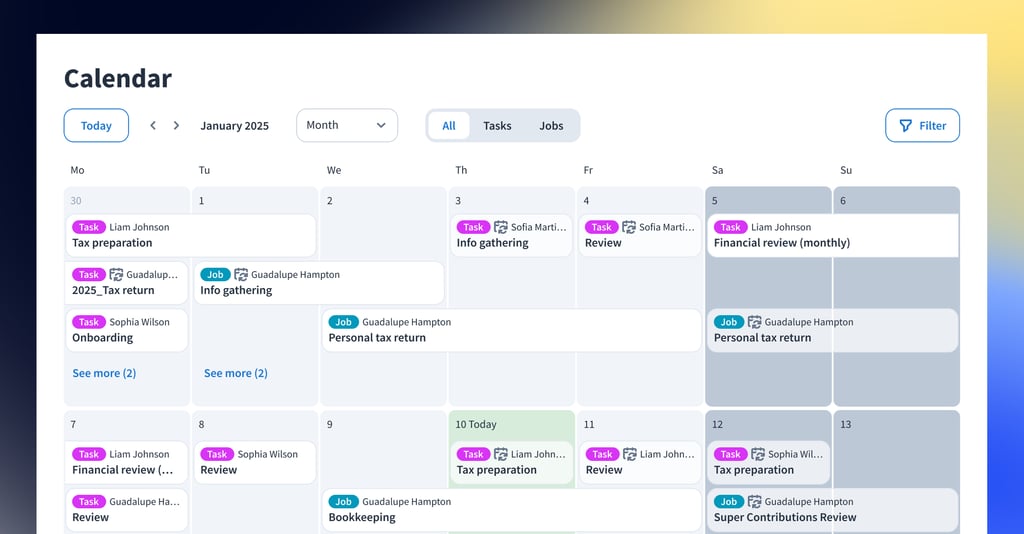Open the Bookkeeping job bar
Viewport: 1024px width, 534px height.
pos(511,510)
